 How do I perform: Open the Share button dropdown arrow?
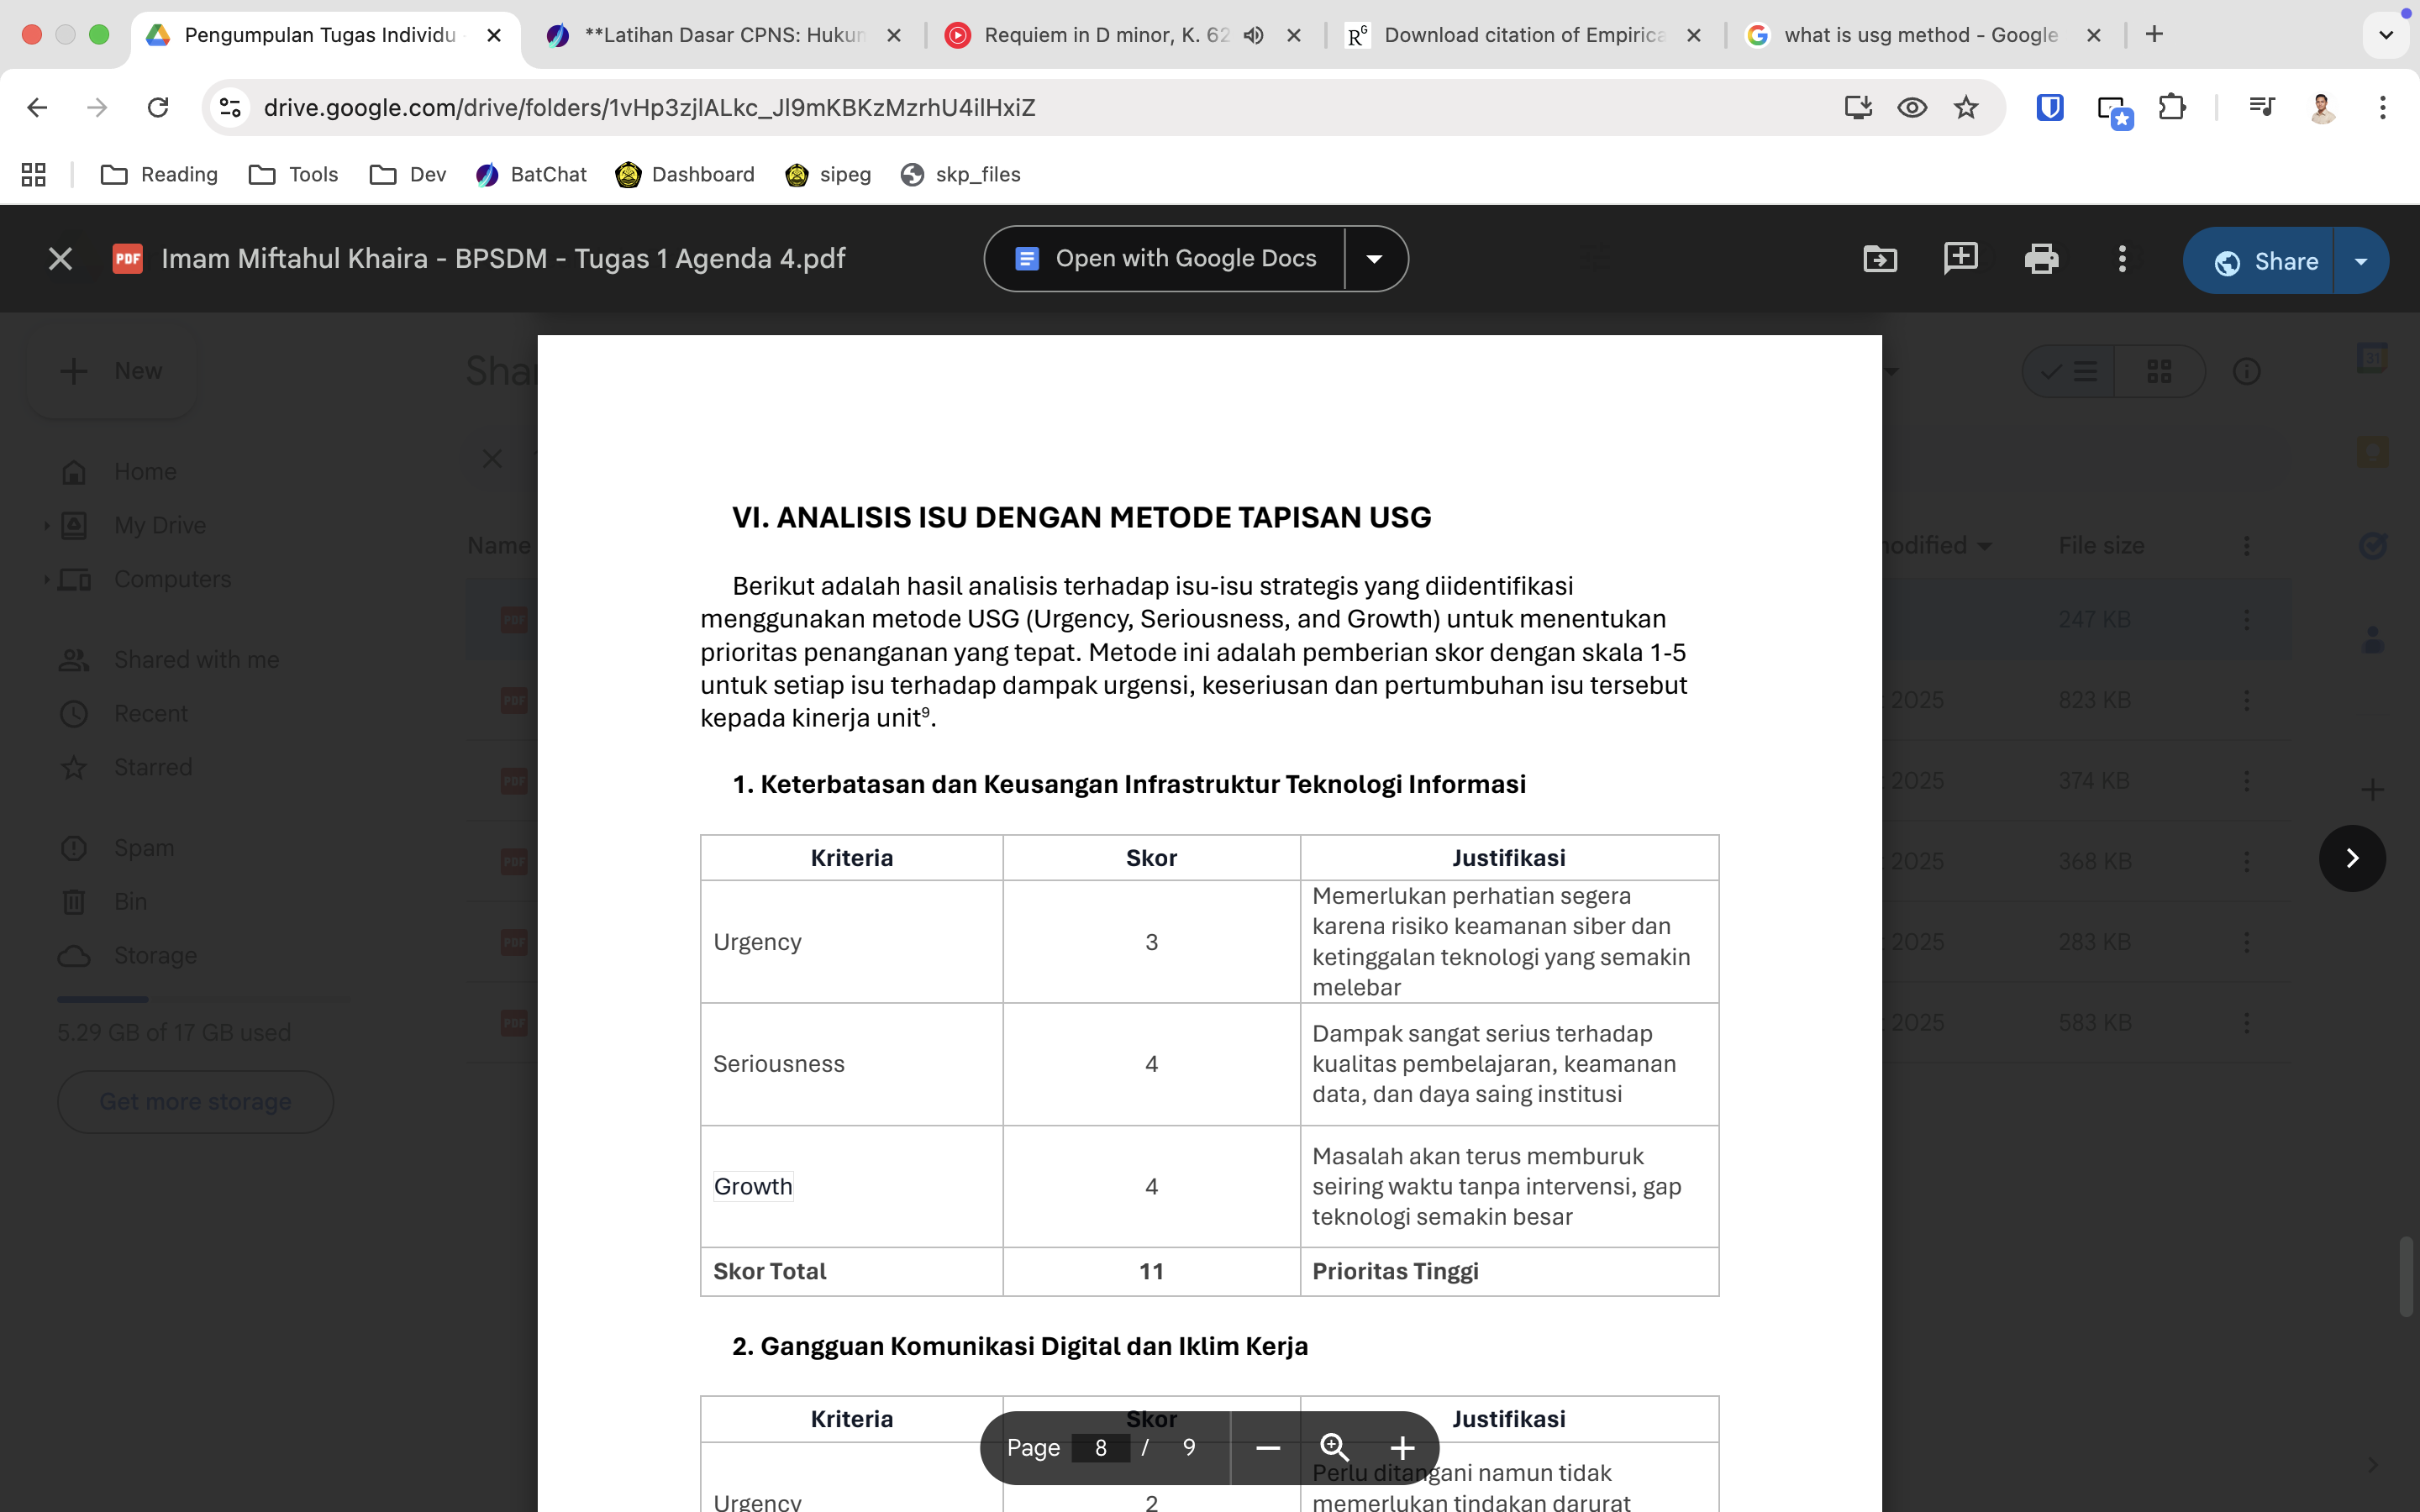[2361, 261]
